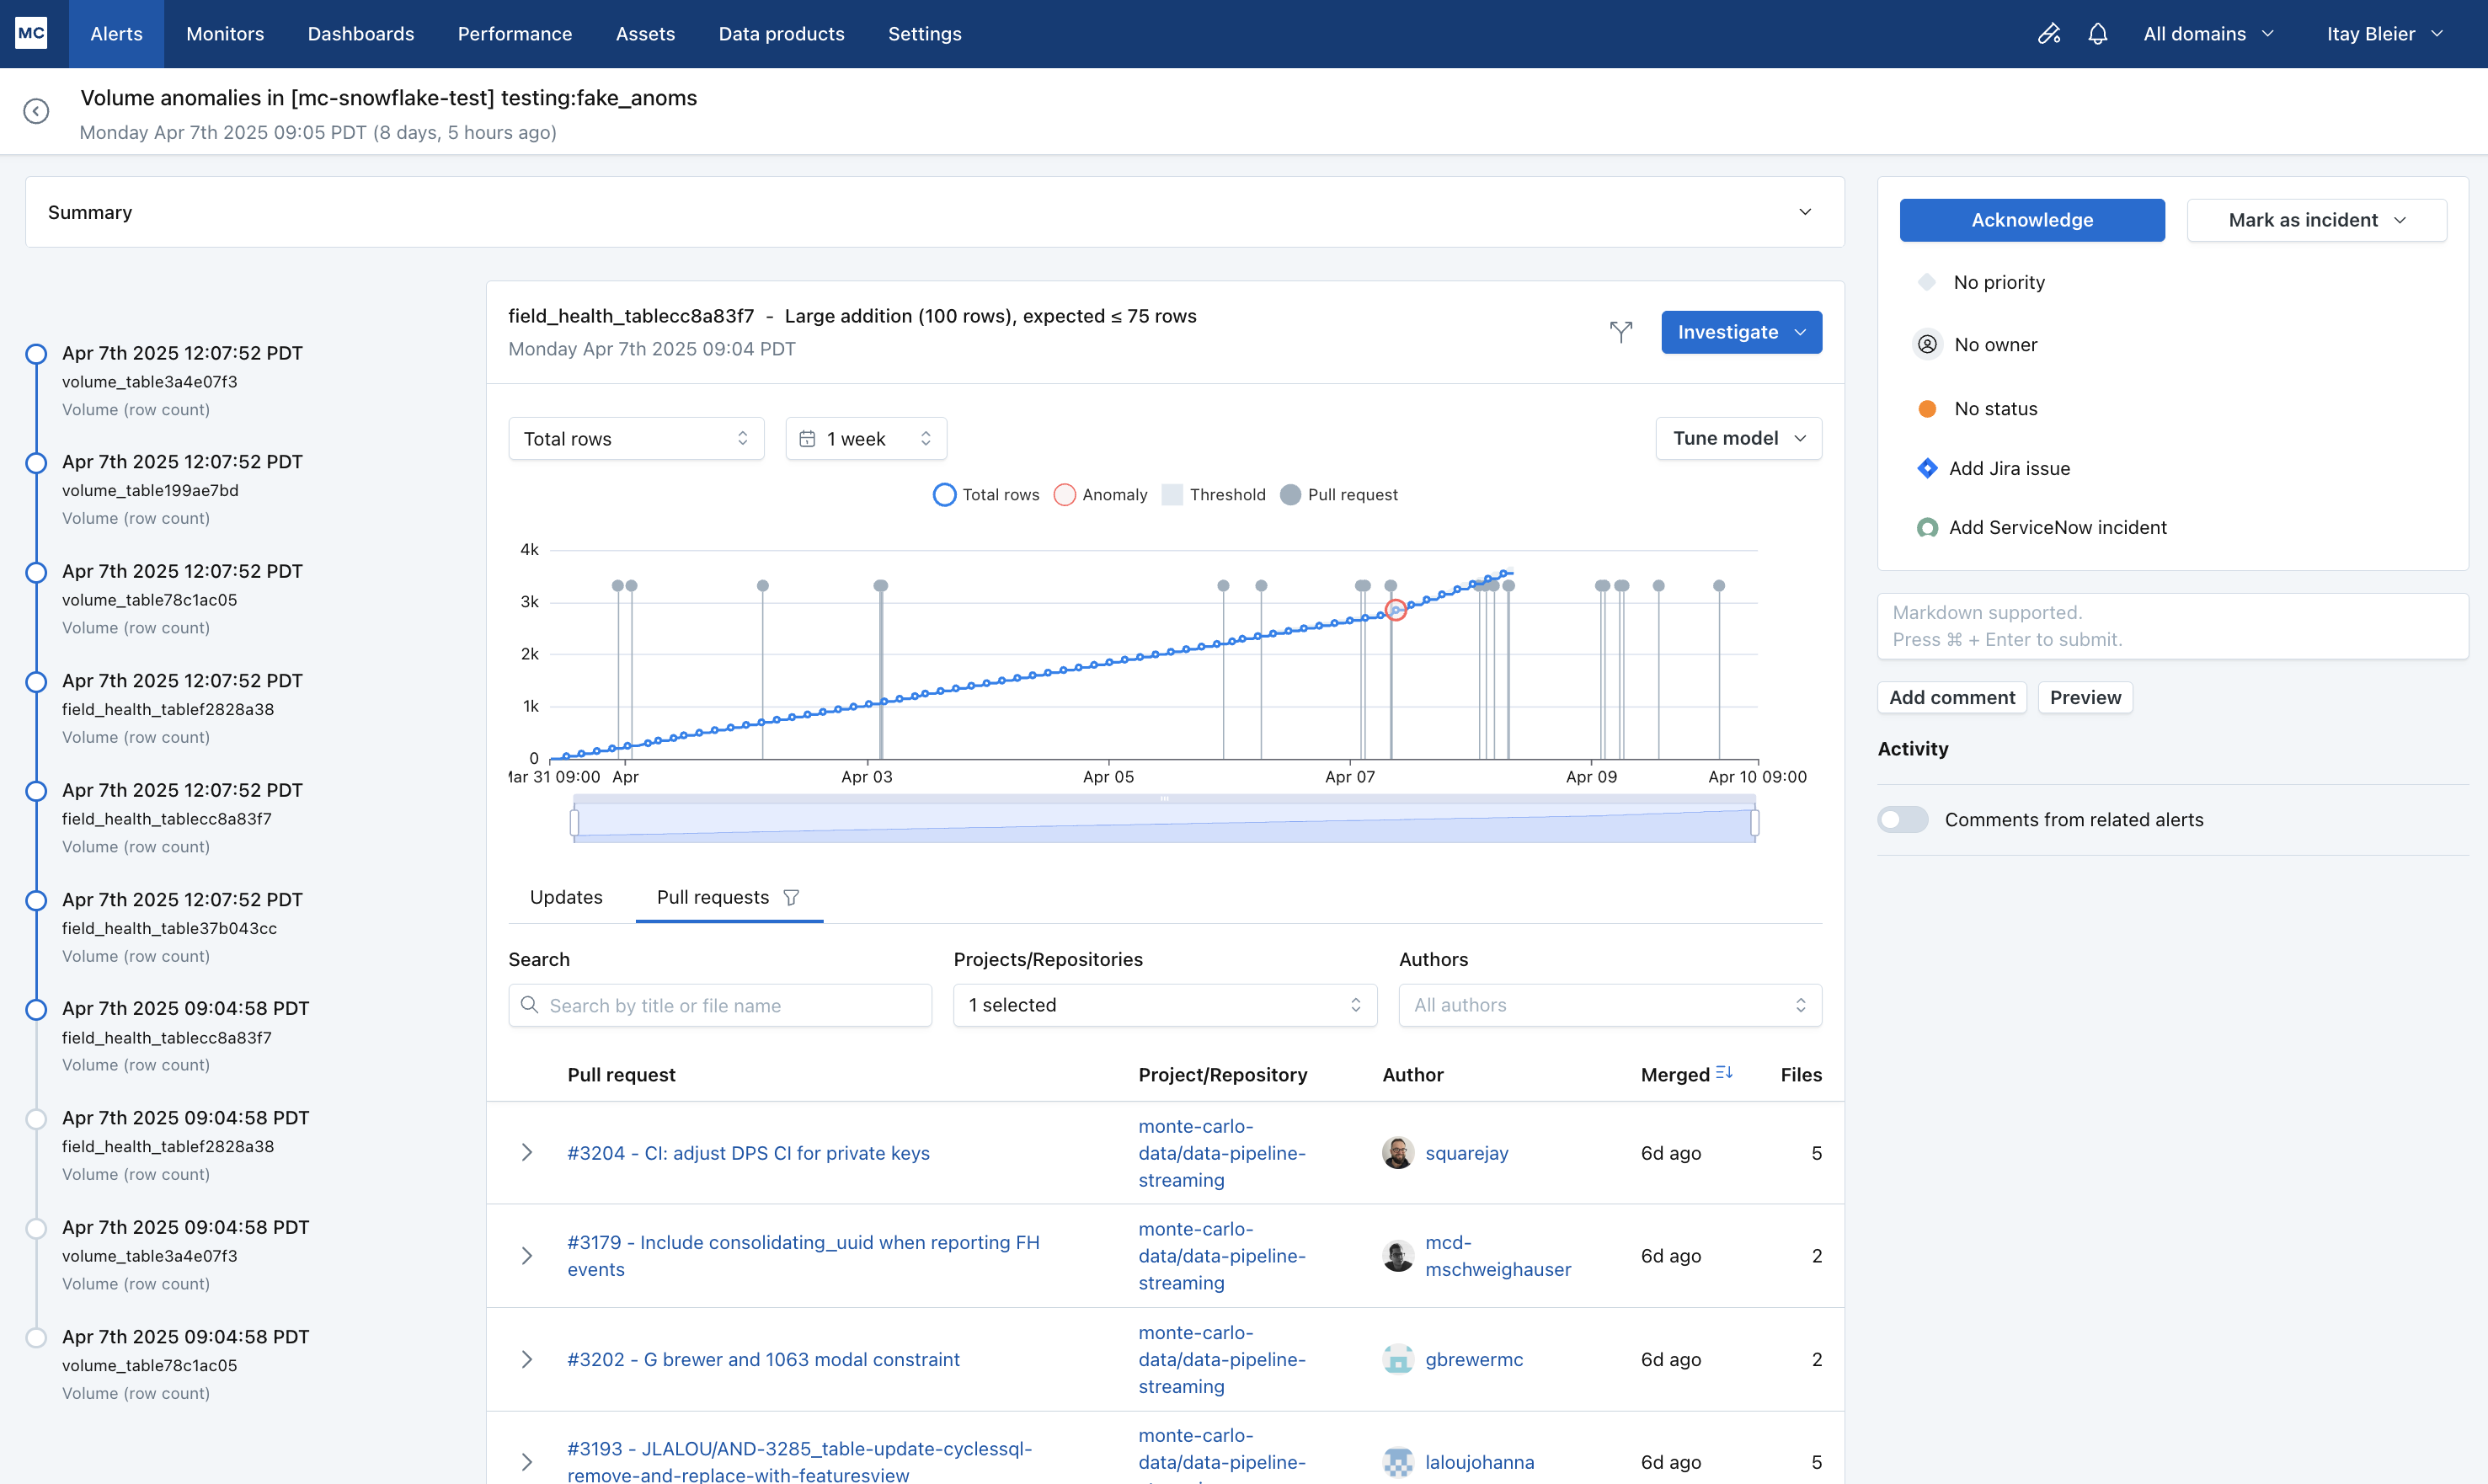Click the Add ServiceNow incident icon
This screenshot has width=2488, height=1484.
(x=1927, y=527)
